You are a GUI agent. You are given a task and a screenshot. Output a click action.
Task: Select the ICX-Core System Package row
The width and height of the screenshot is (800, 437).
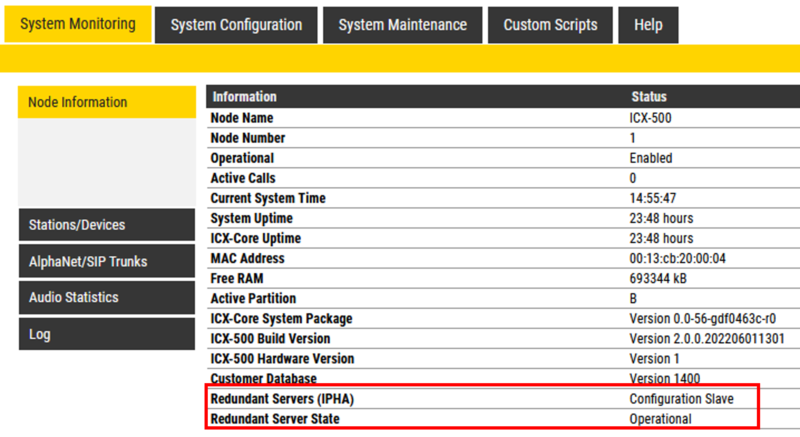tap(282, 318)
